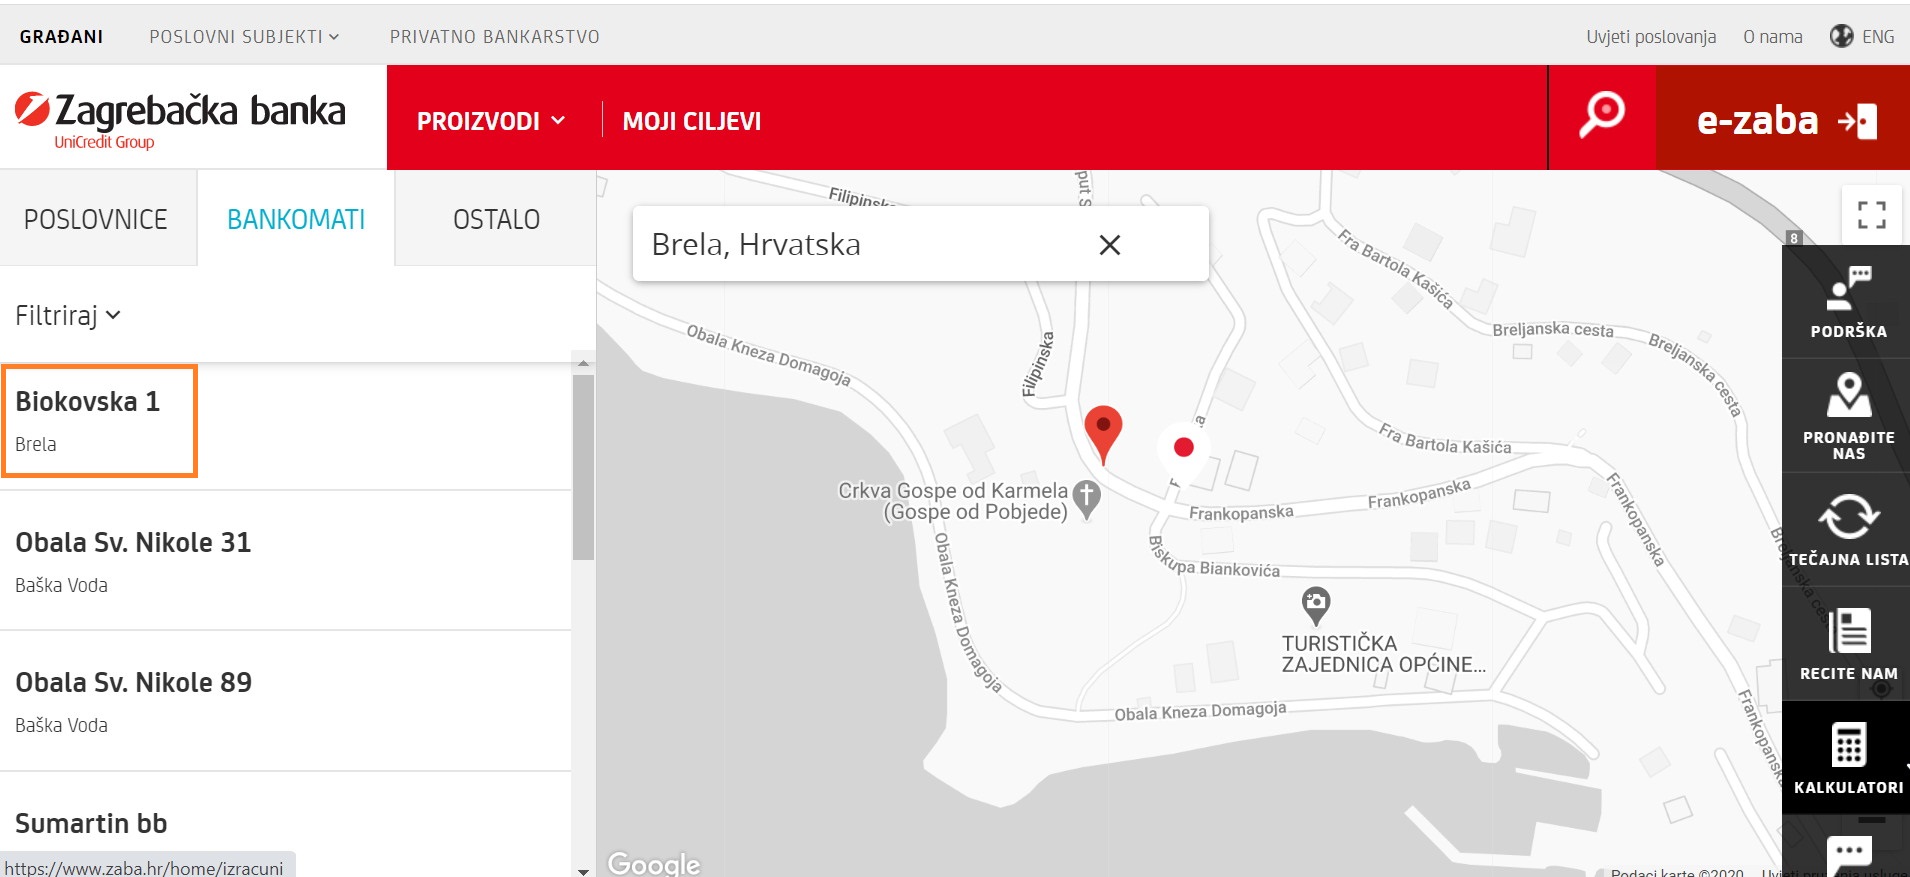Click in the location search field

(x=860, y=245)
